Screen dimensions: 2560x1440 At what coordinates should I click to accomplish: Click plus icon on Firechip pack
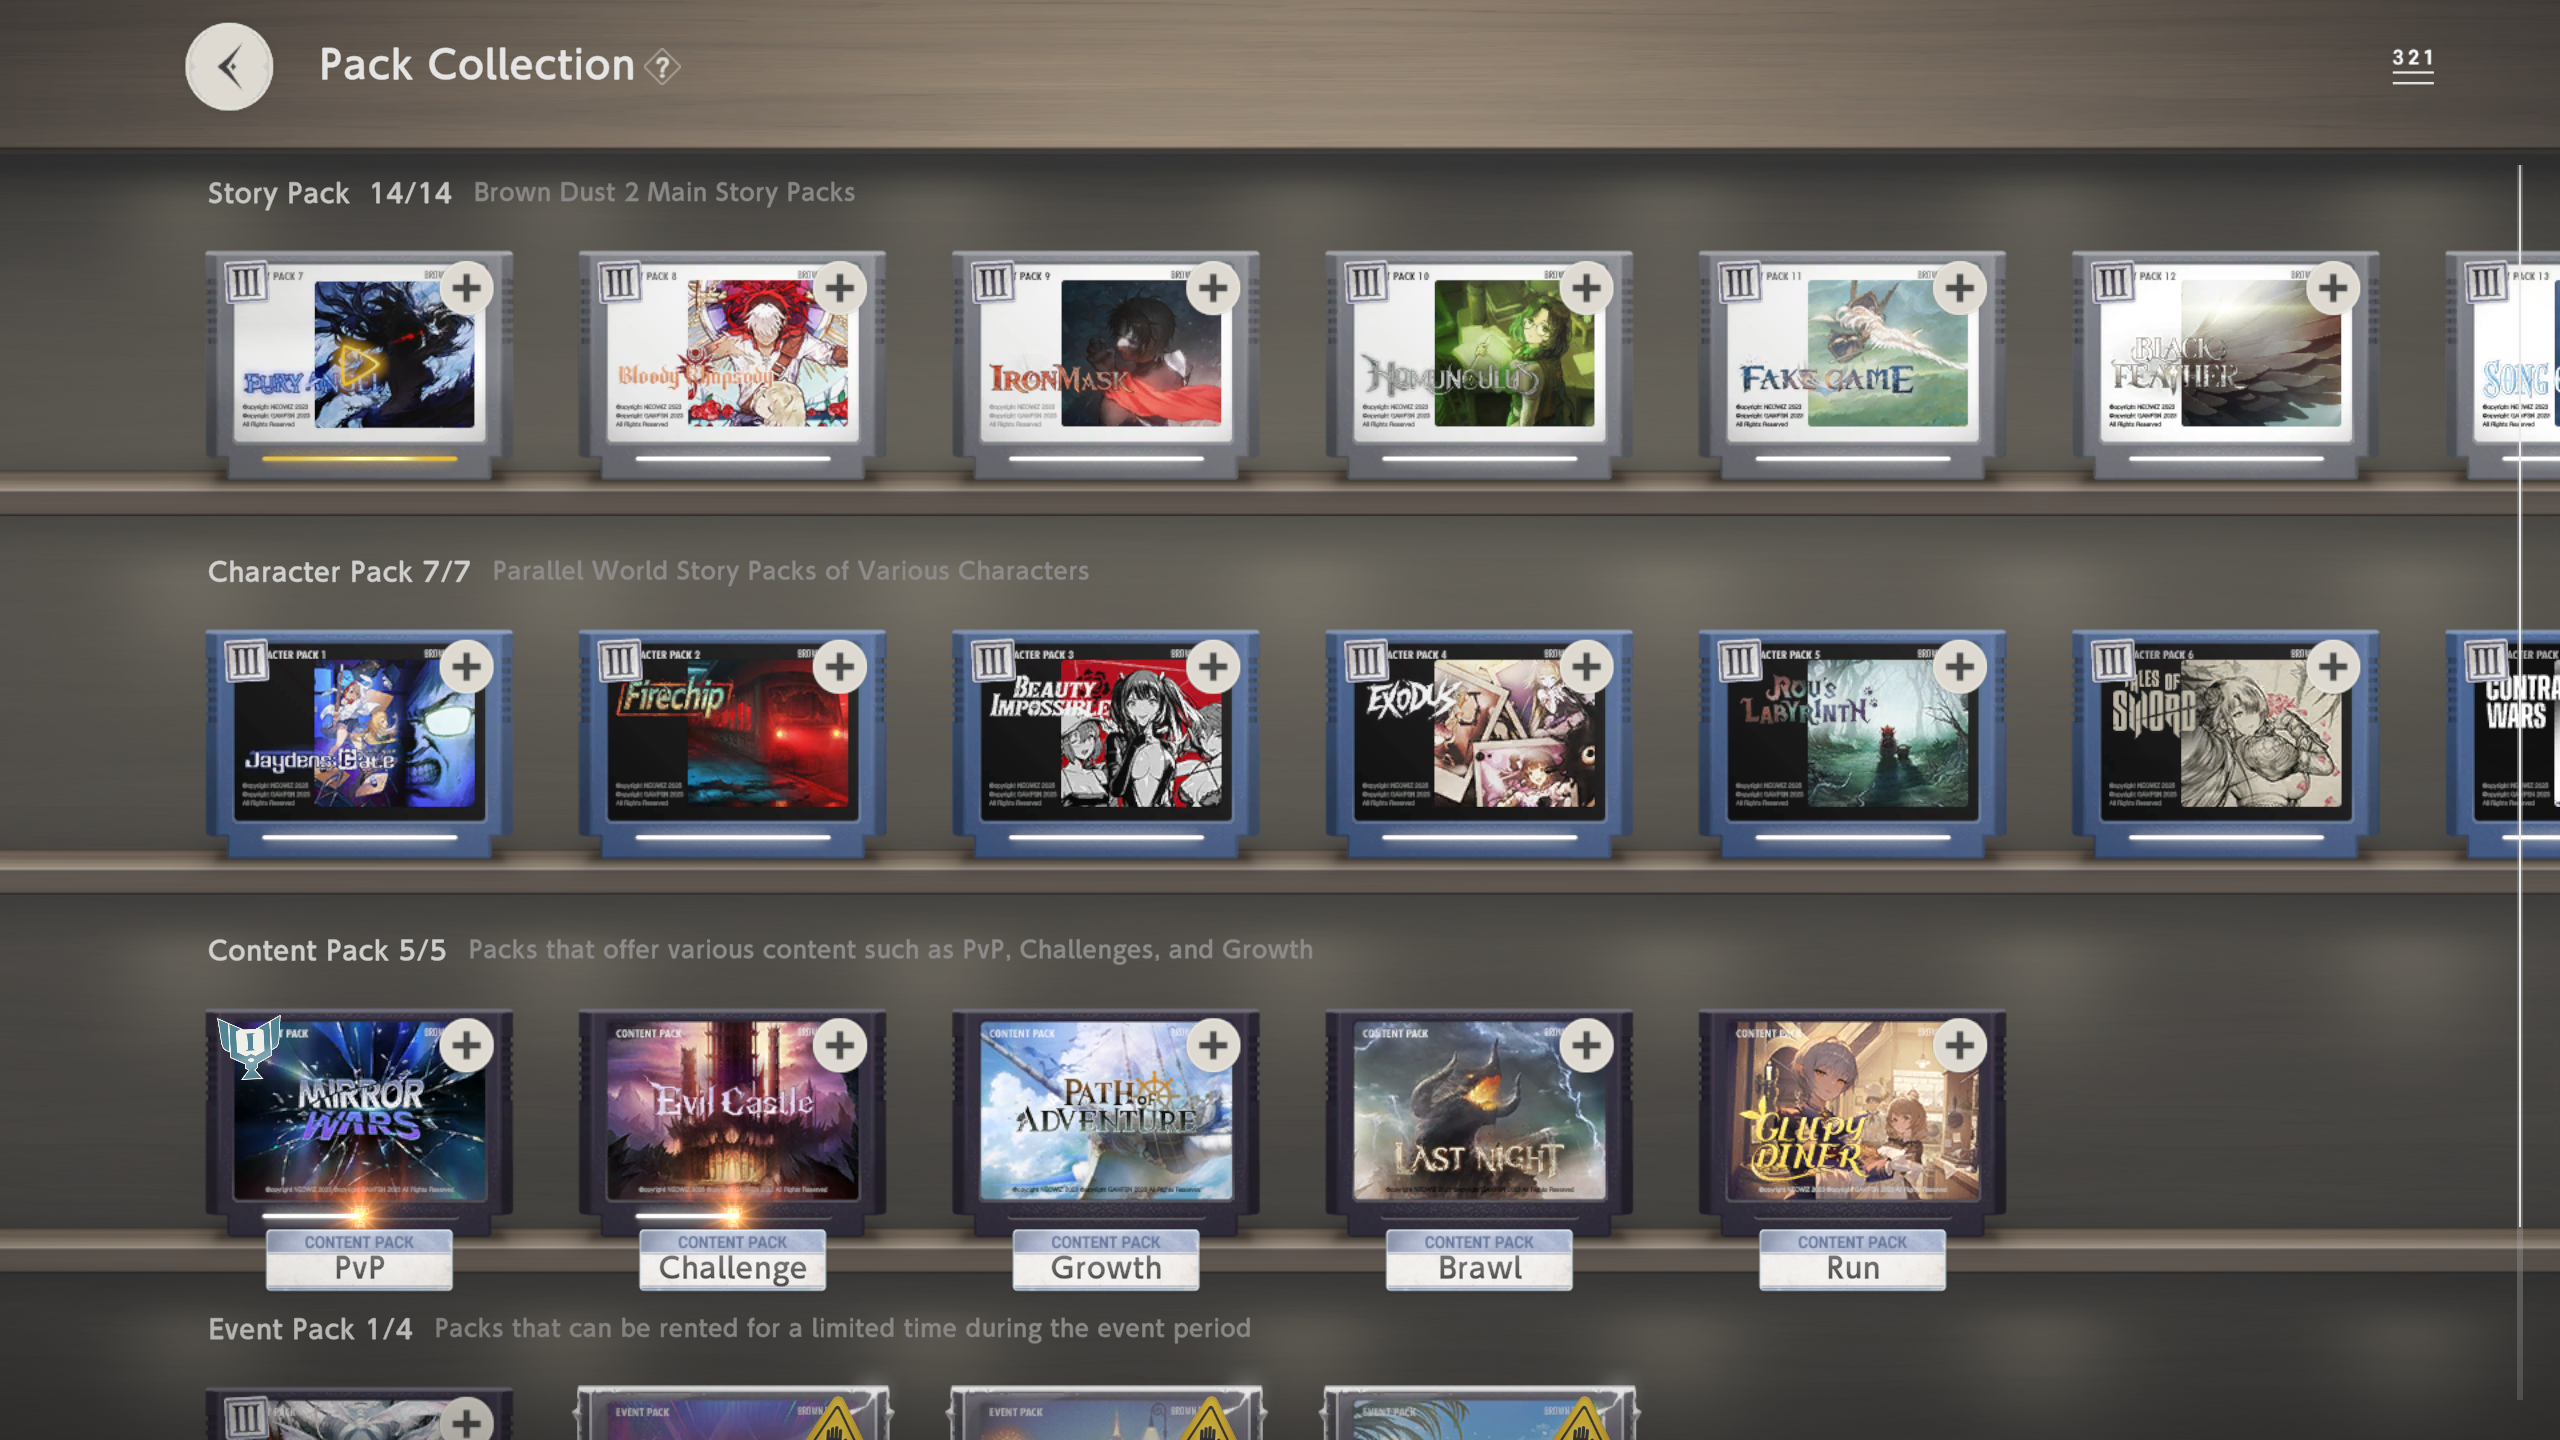[x=839, y=667]
